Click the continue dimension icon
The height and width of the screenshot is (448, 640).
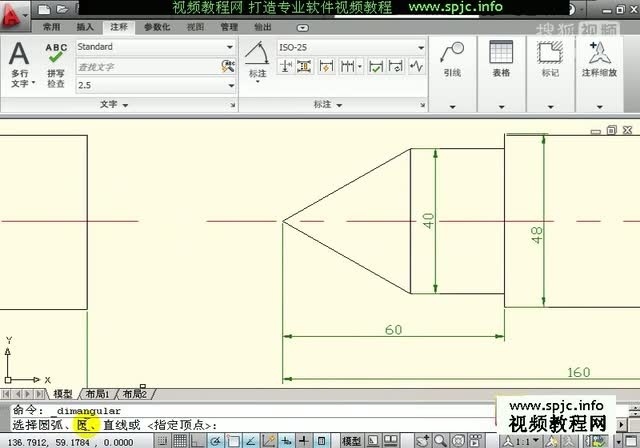(347, 66)
